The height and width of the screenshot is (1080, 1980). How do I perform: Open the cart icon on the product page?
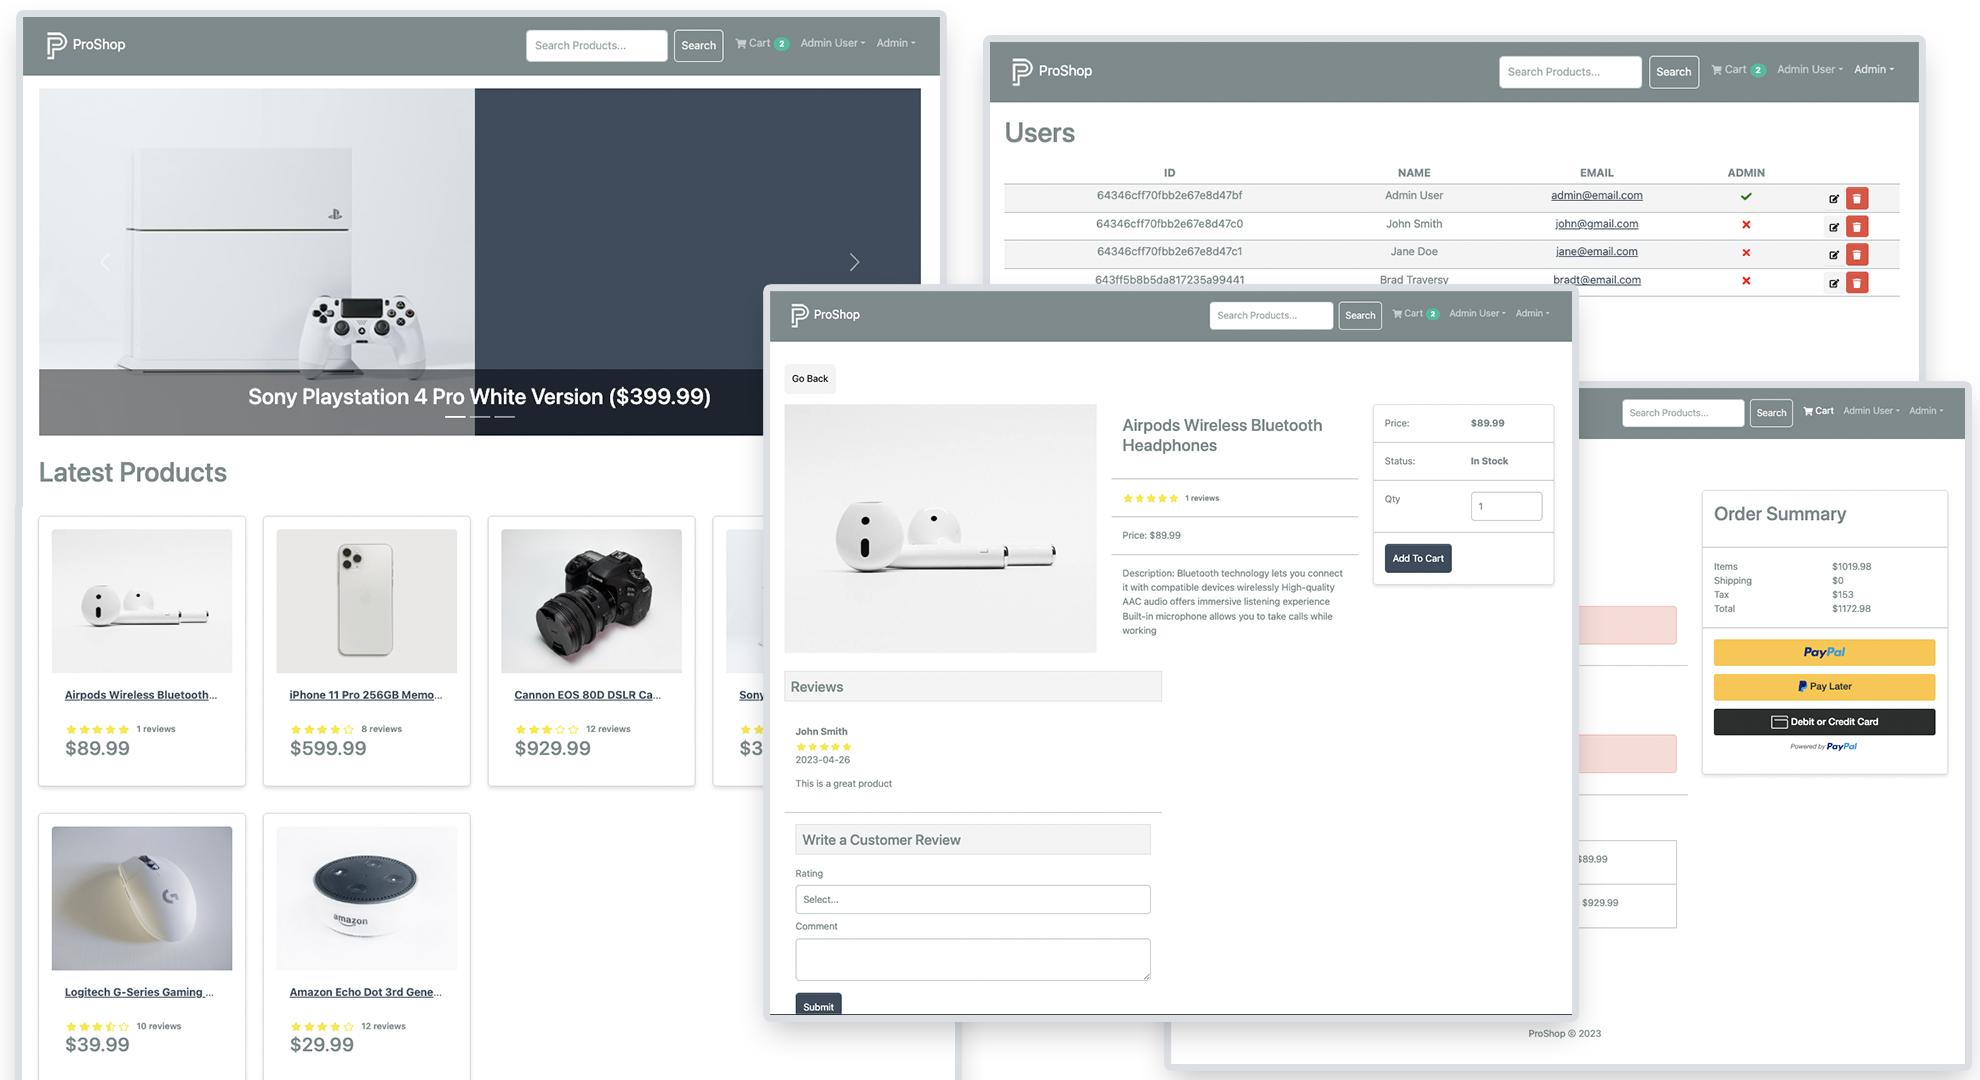(1413, 313)
